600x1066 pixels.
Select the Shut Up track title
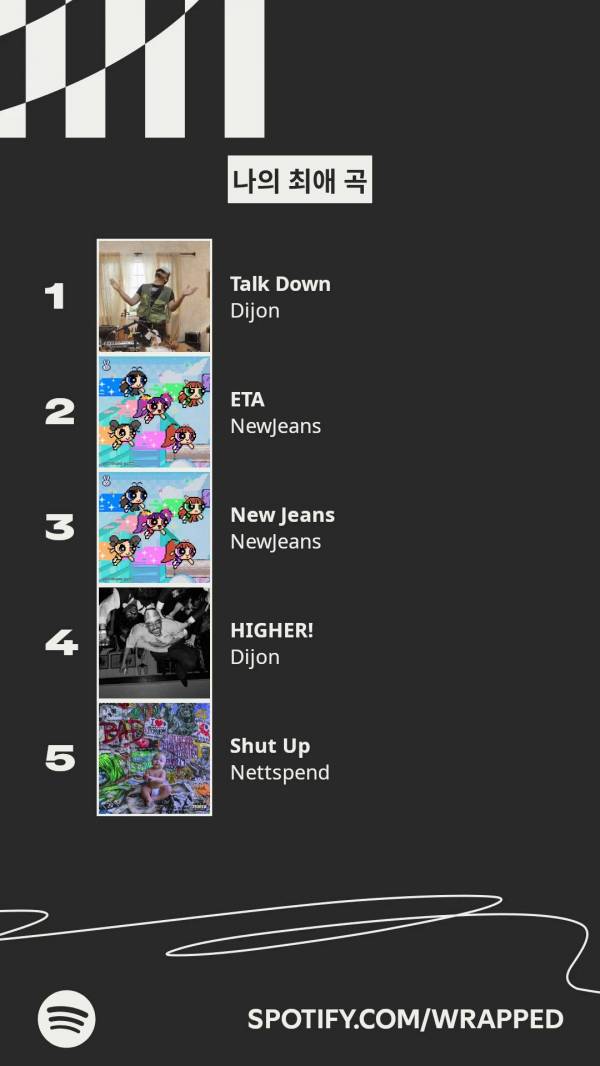pyautogui.click(x=270, y=746)
